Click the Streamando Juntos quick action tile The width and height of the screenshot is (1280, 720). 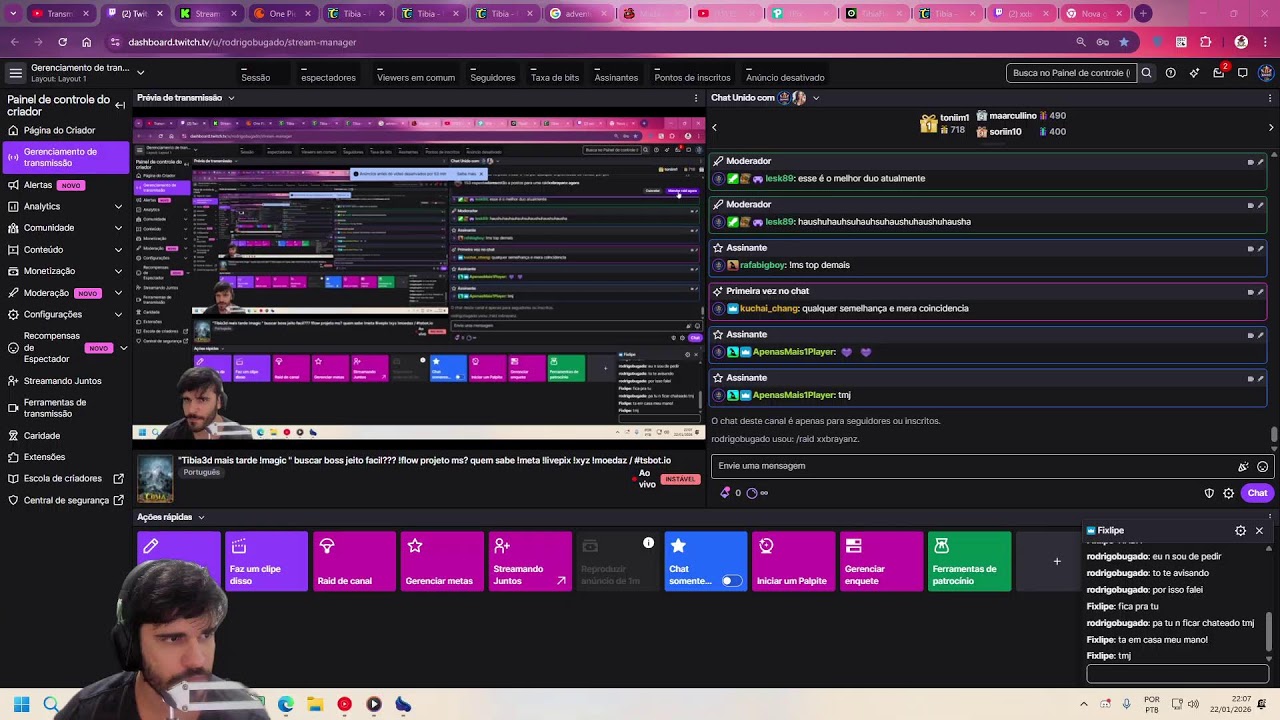click(531, 561)
